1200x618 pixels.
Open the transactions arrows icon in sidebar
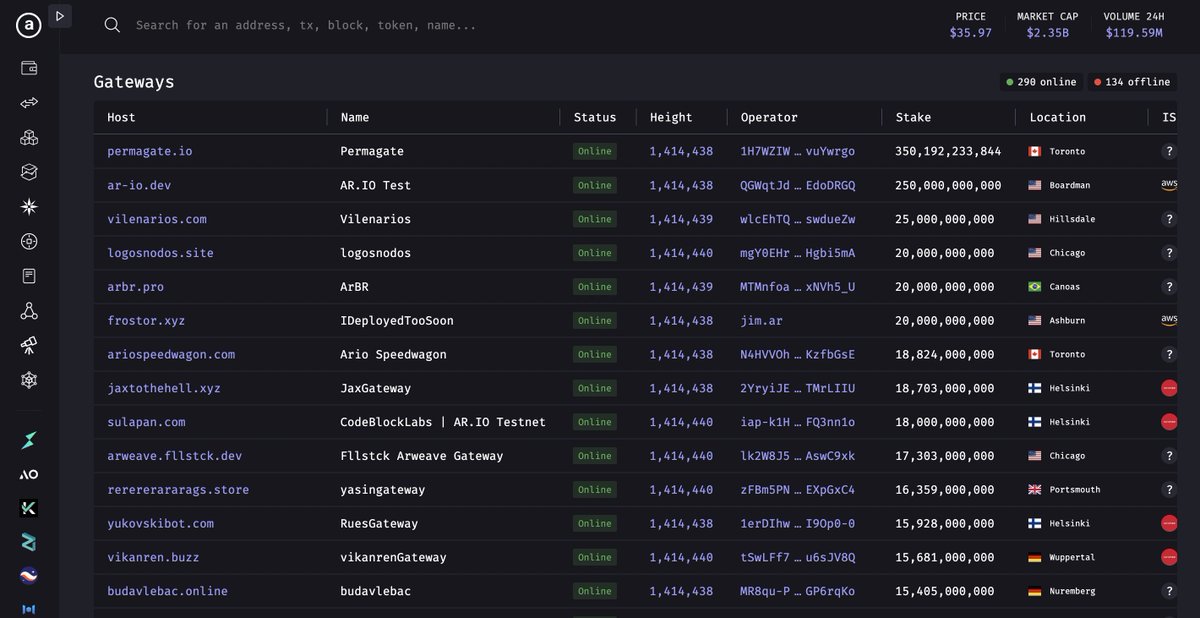tap(29, 103)
